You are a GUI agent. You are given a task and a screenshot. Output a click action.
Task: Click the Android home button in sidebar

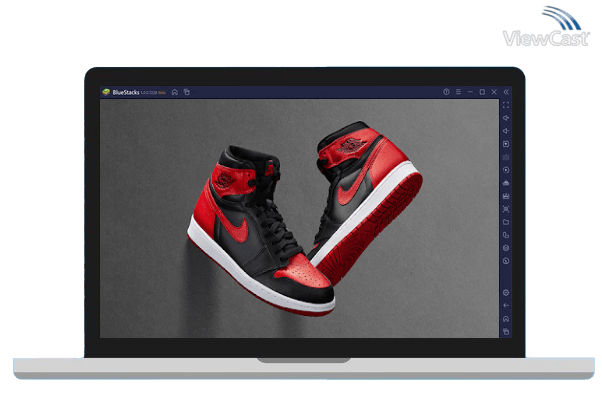tap(506, 318)
